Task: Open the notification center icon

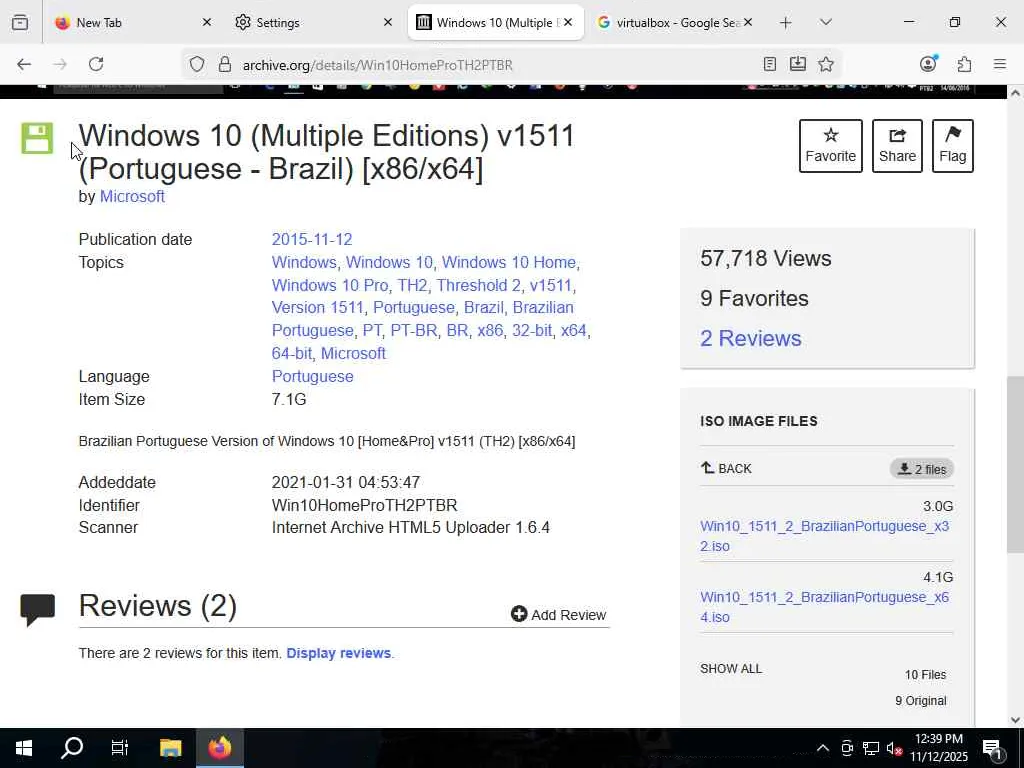Action: tap(993, 749)
